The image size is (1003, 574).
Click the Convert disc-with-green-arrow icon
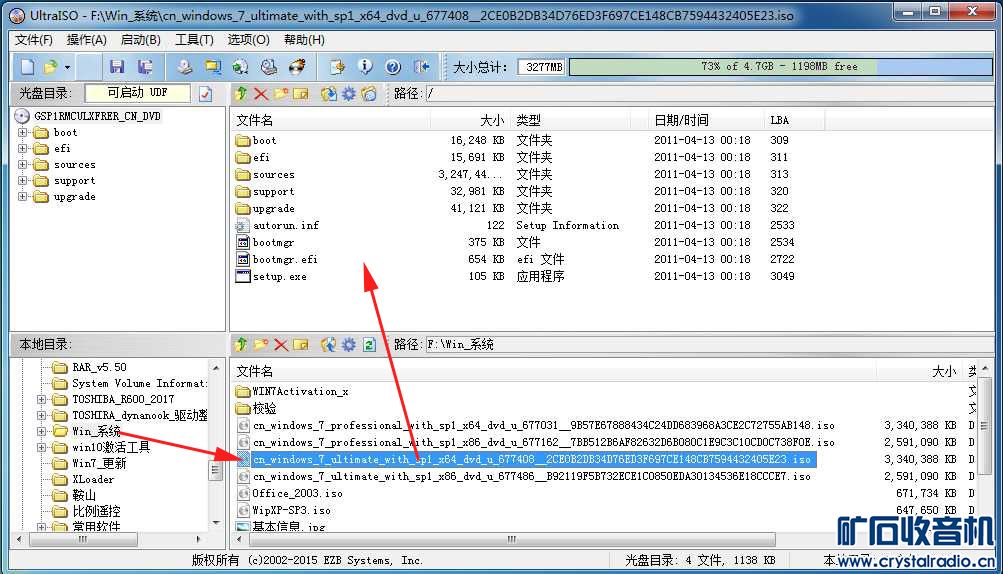pos(240,67)
